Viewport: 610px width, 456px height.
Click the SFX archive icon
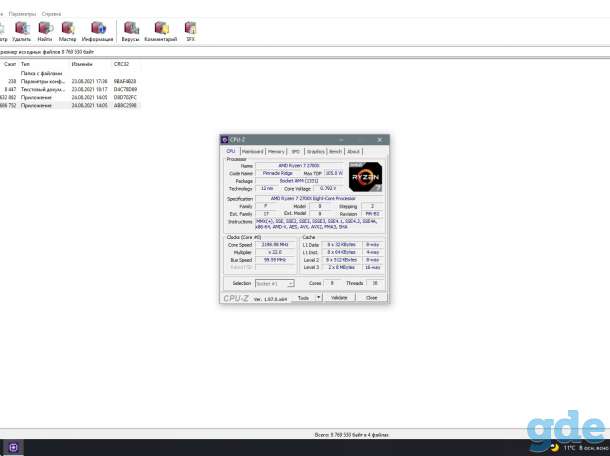(x=191, y=31)
